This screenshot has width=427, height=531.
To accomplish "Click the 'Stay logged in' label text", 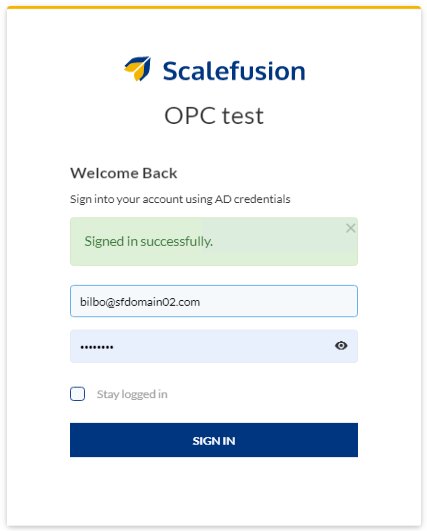I will point(132,394).
